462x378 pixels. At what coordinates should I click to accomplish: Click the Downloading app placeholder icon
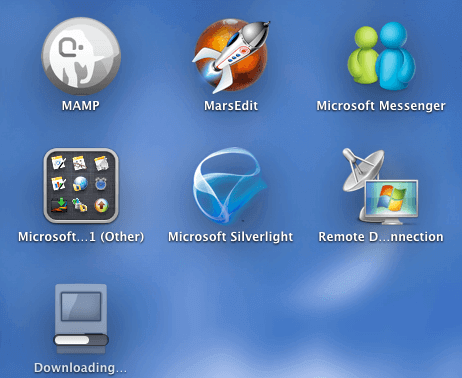pos(81,319)
